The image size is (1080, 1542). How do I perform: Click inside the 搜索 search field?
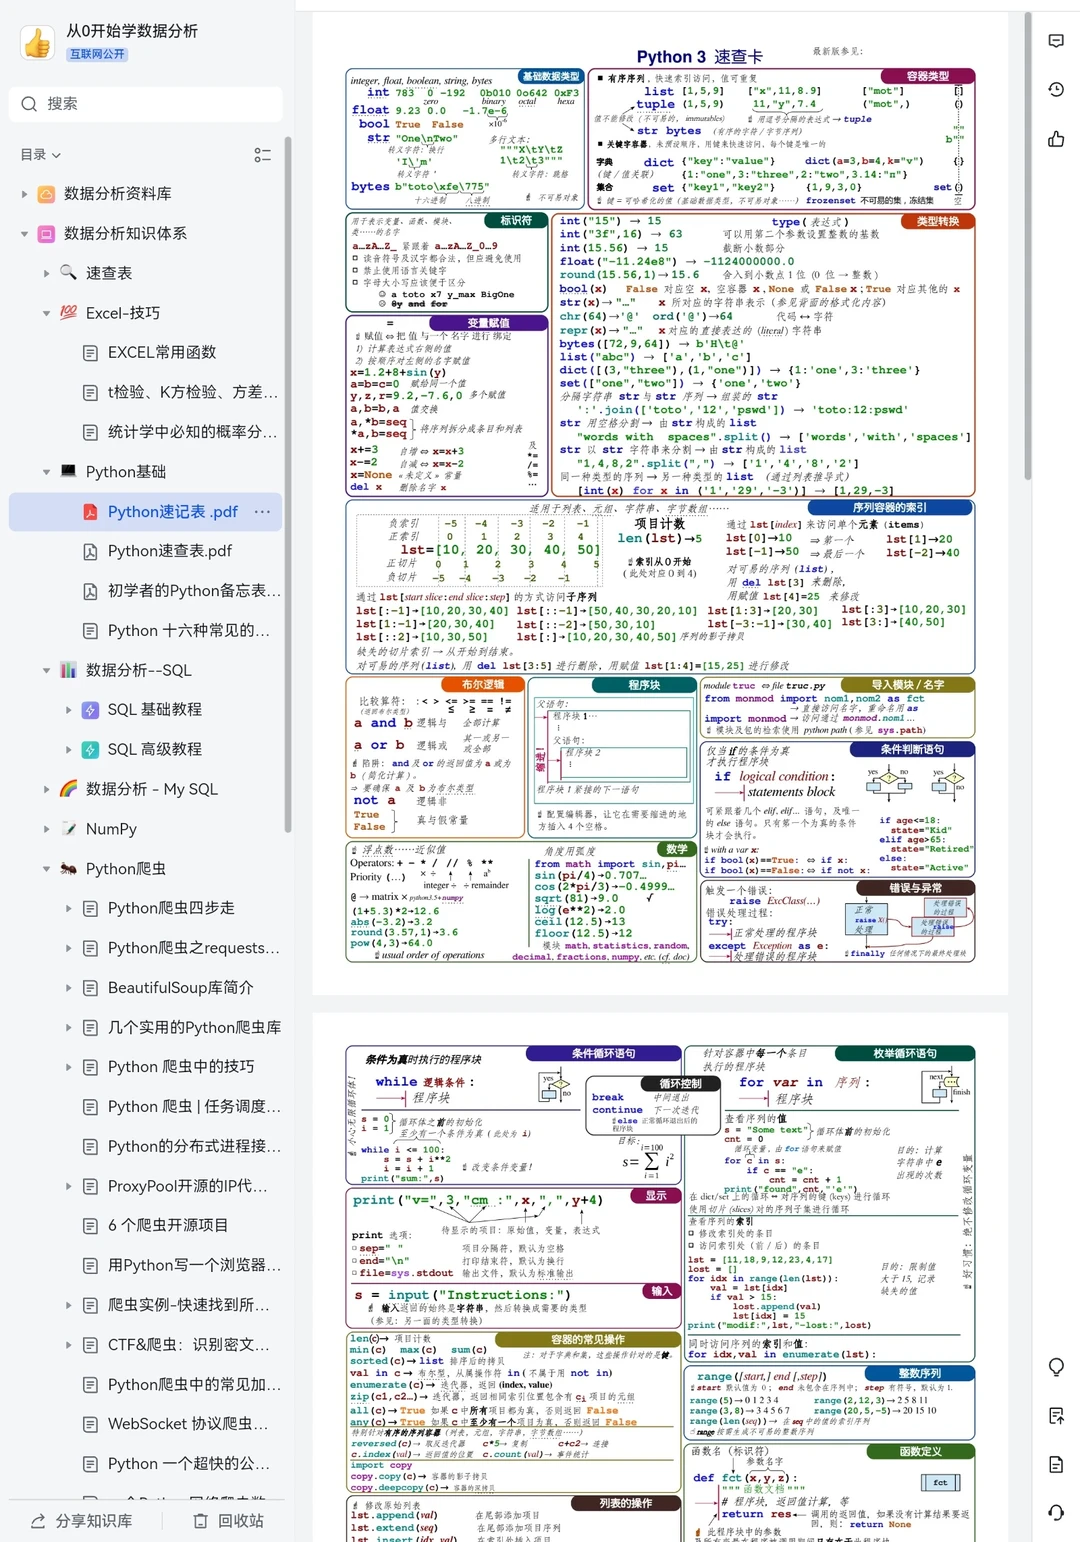(145, 103)
